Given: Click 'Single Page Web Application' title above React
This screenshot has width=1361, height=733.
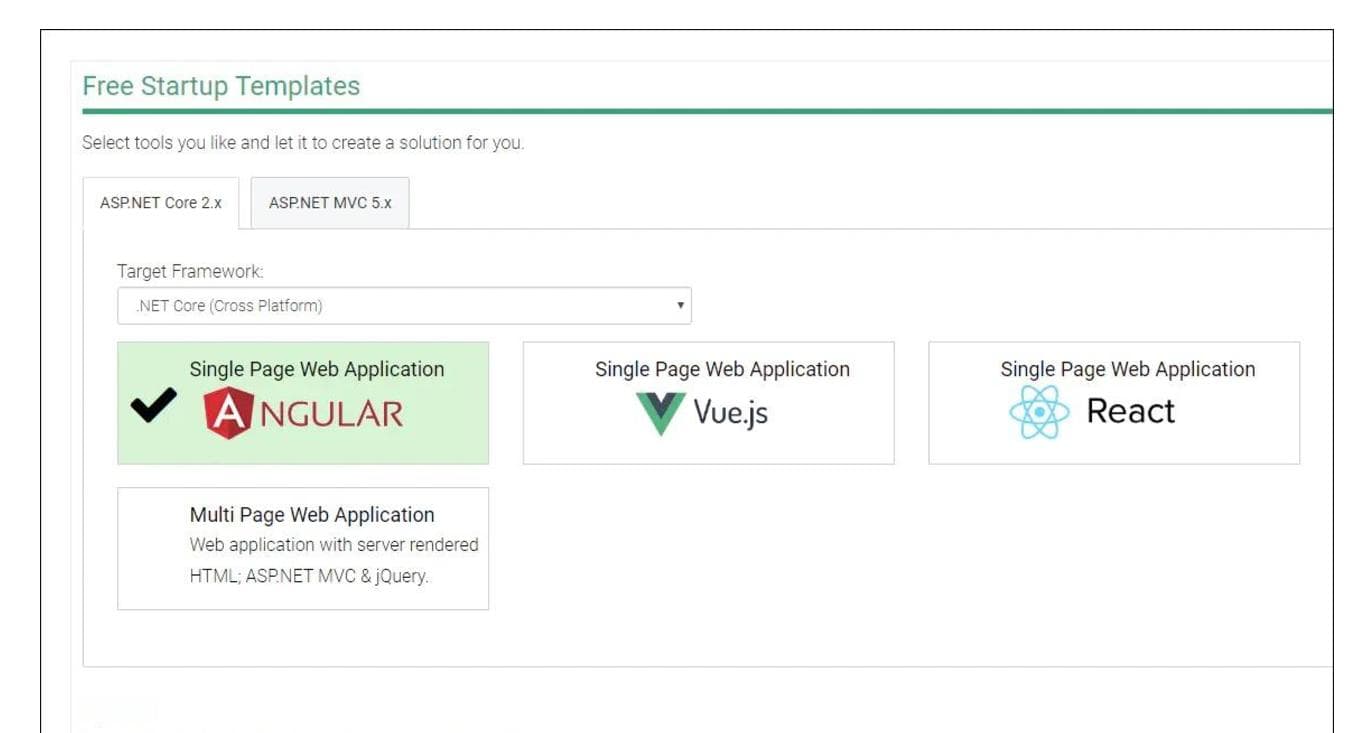Looking at the screenshot, I should (1127, 369).
